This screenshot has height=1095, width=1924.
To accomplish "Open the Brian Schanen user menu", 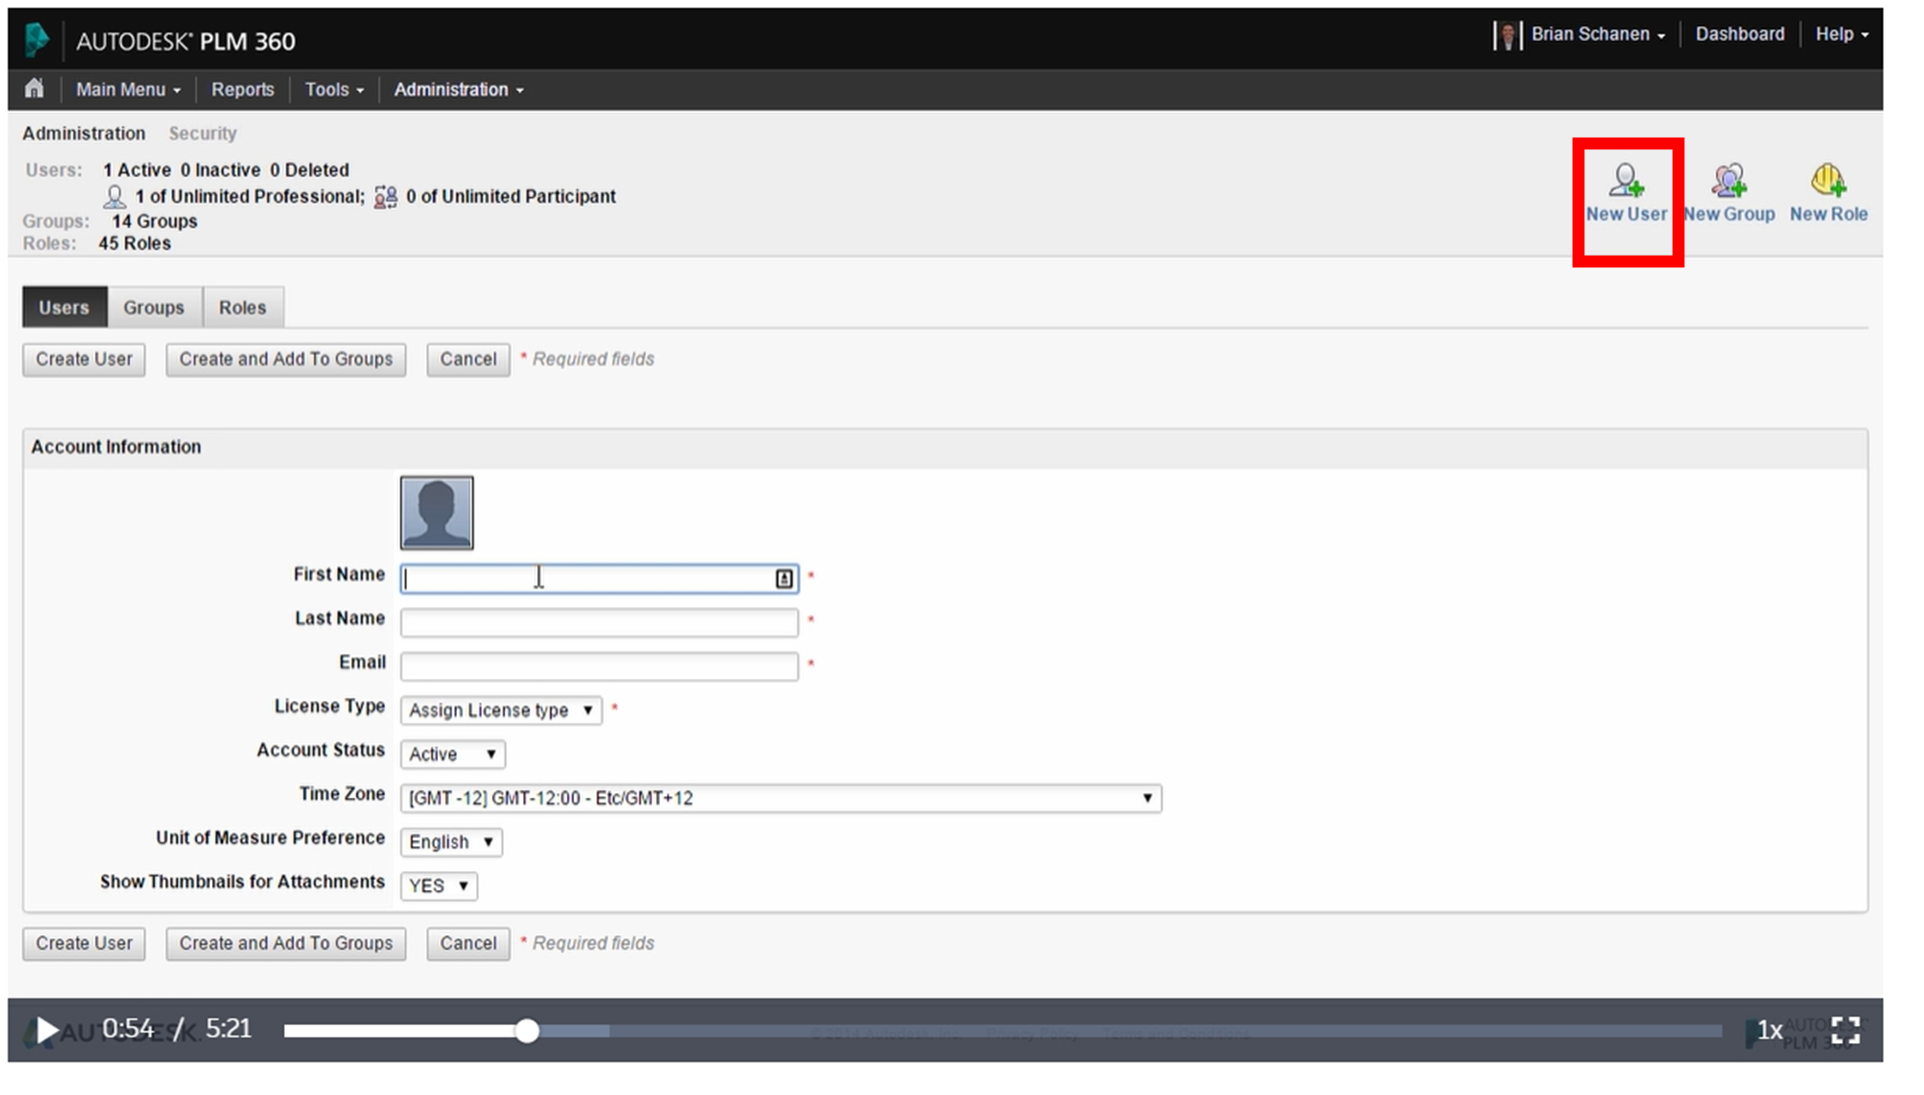I will click(1598, 34).
